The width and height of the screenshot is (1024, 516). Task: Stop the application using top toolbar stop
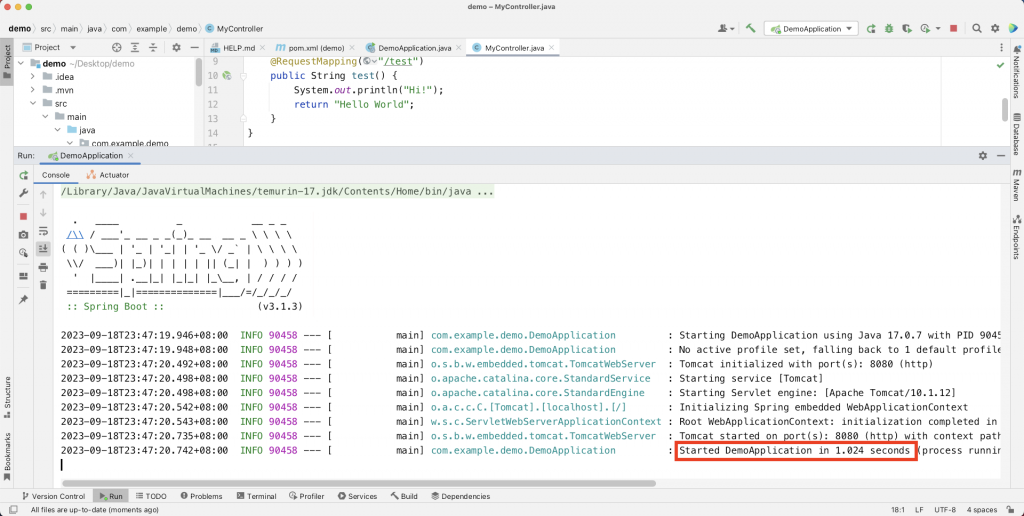[953, 29]
